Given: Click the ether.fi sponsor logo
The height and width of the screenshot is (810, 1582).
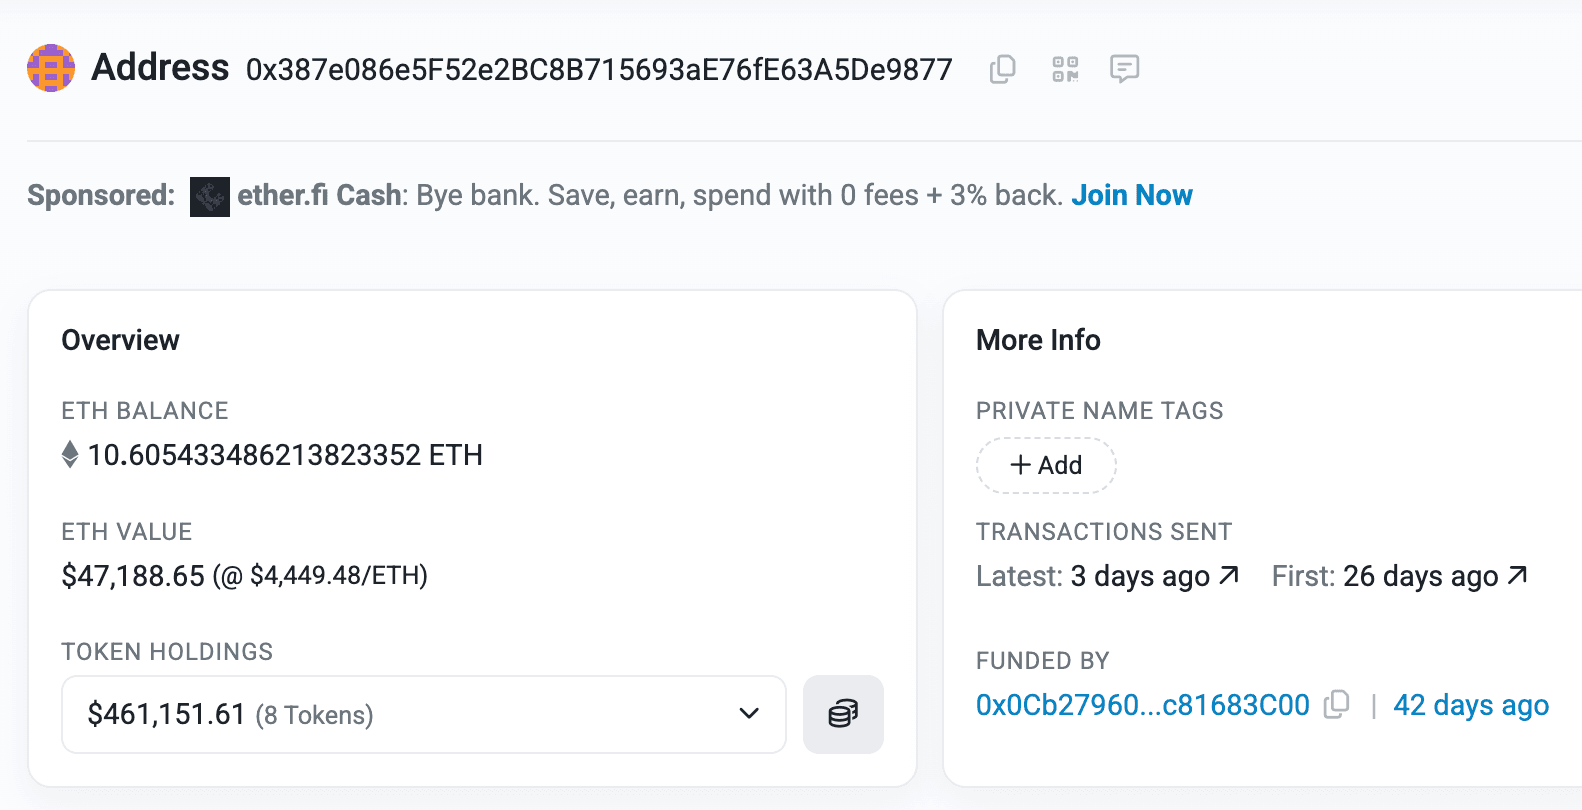Looking at the screenshot, I should click(x=210, y=196).
